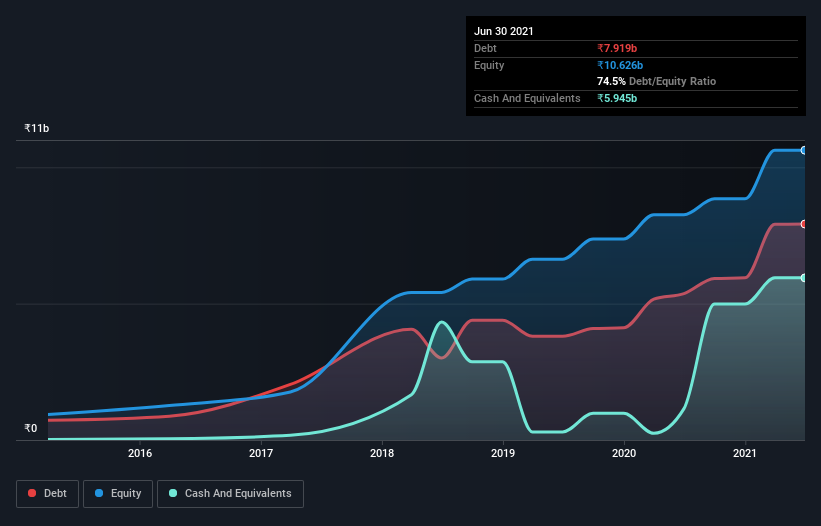Click the 2016 x-axis label

click(140, 453)
